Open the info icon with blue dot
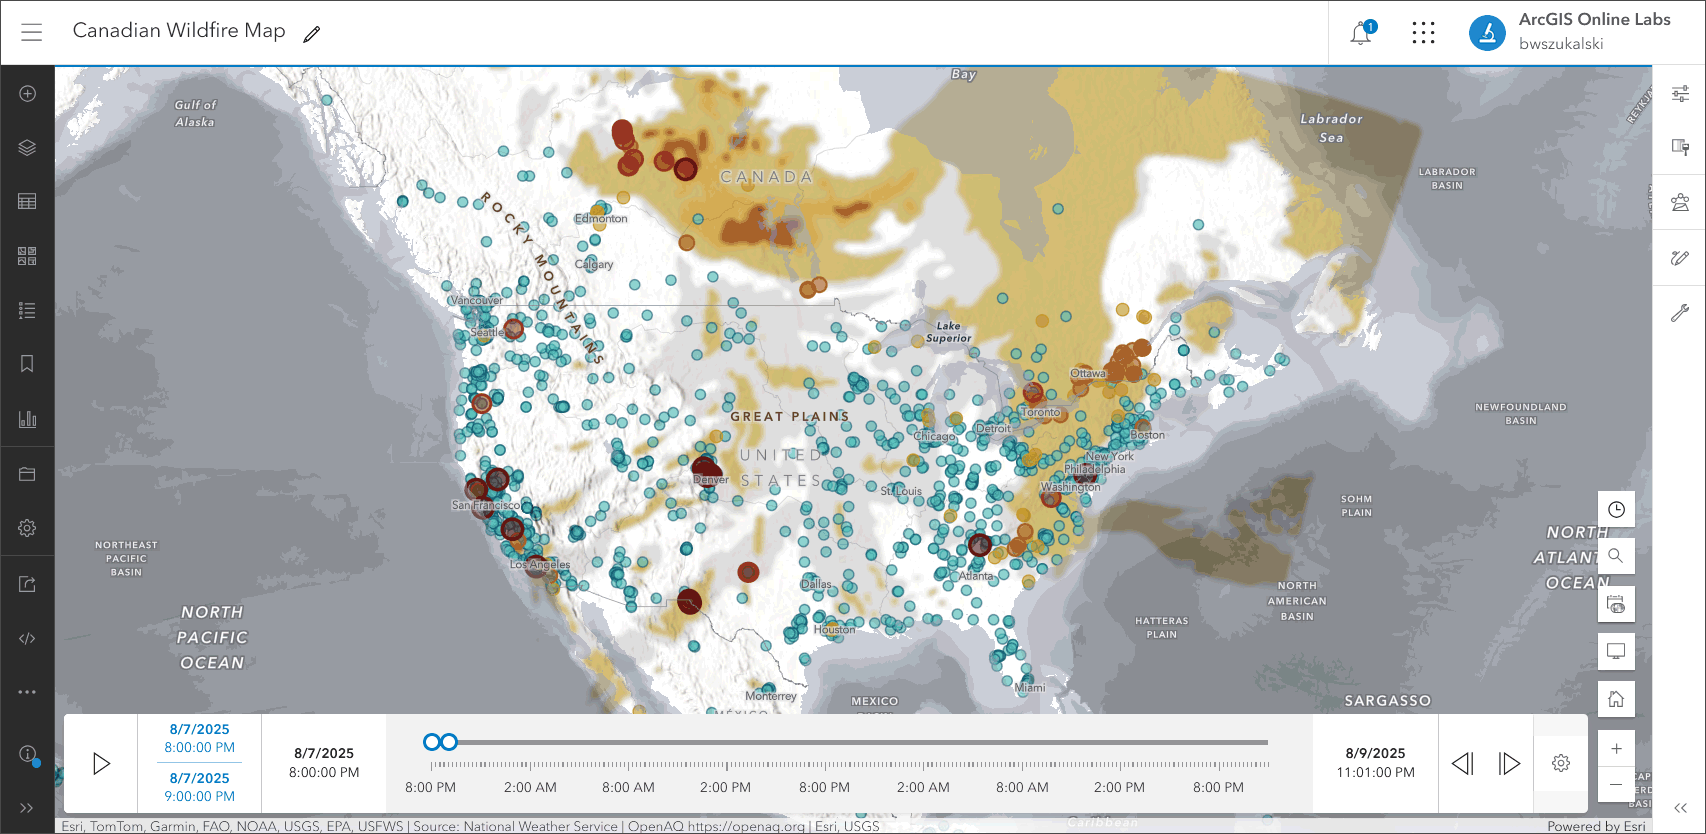 (27, 754)
